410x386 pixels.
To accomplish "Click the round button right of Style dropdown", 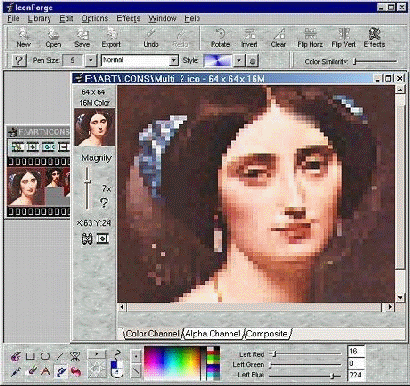I will pos(252,61).
